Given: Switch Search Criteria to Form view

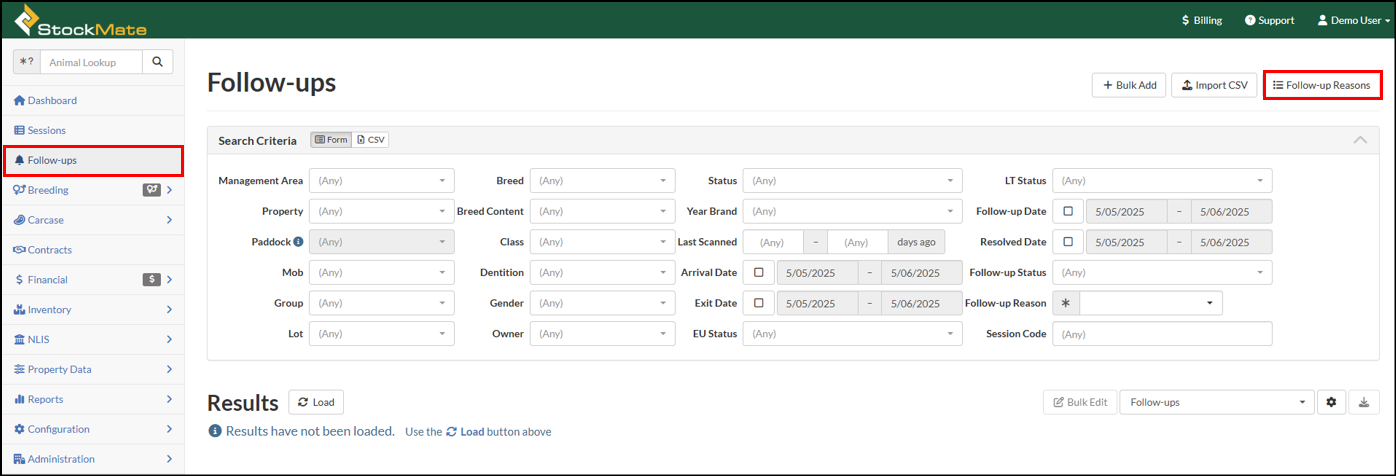Looking at the screenshot, I should [330, 140].
